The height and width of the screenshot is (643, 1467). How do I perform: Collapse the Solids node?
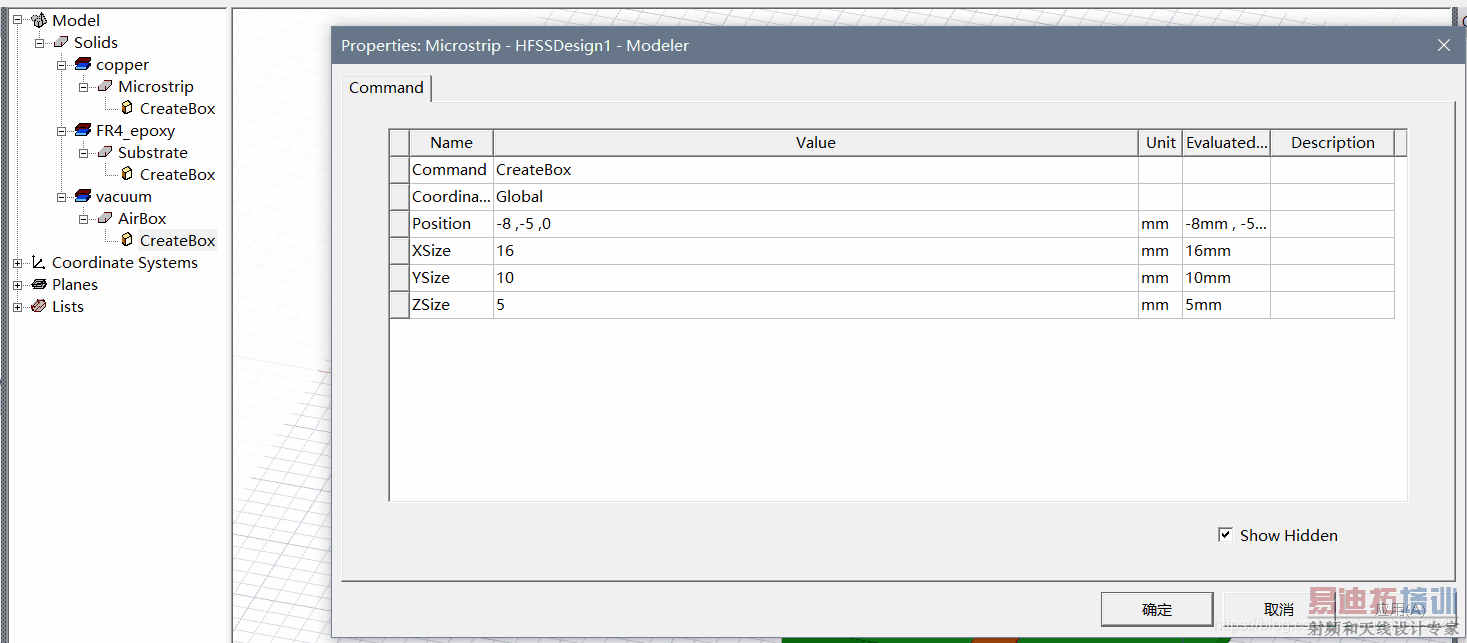coord(39,42)
